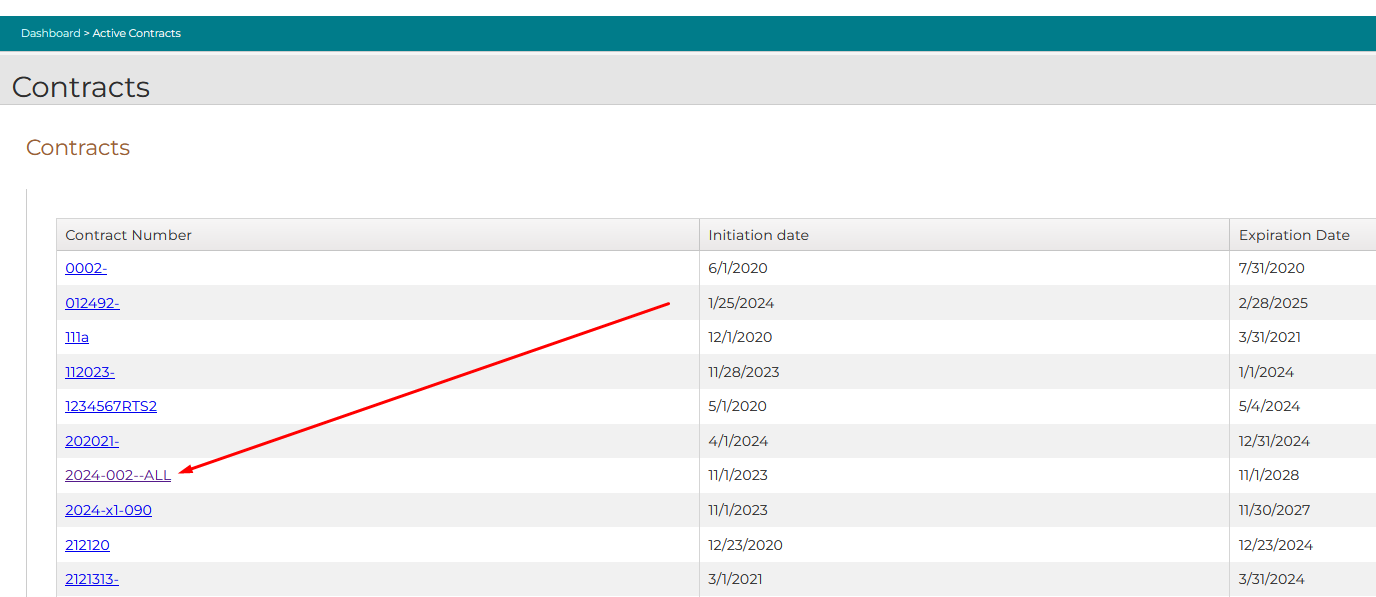Click the brown Contracts section heading

[78, 148]
